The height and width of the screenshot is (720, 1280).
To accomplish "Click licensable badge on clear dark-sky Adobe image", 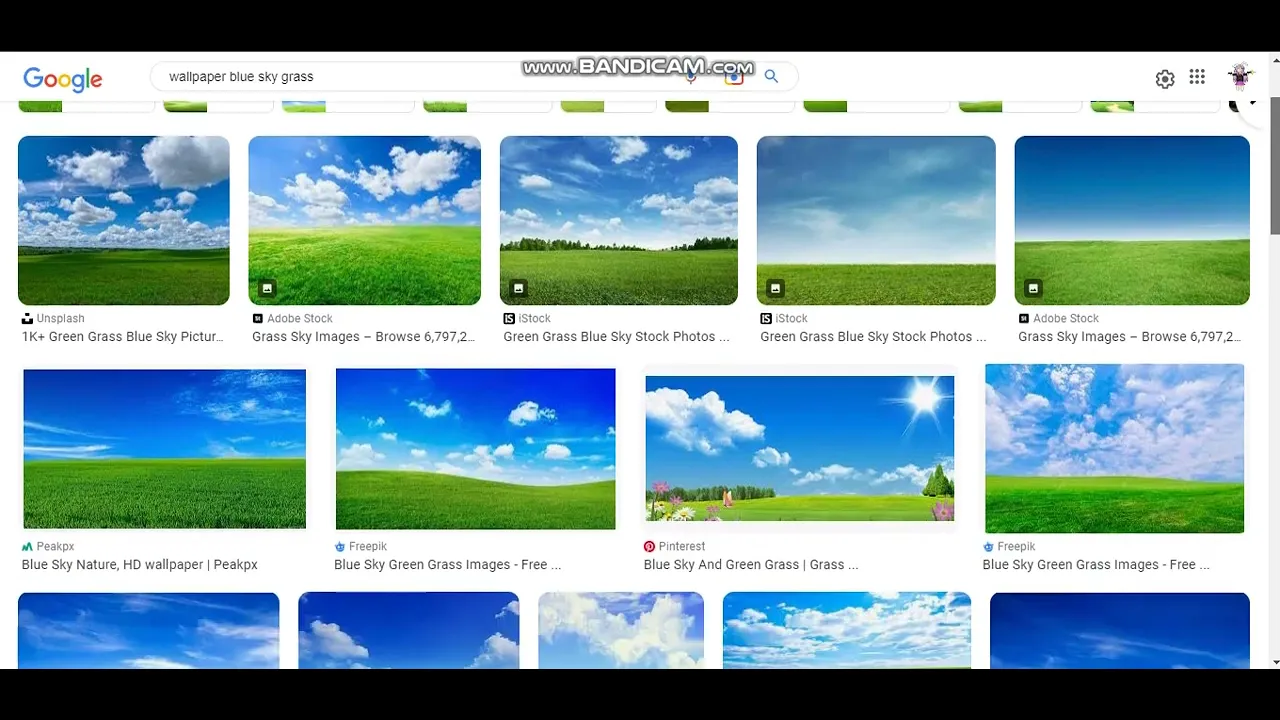I will click(1033, 289).
